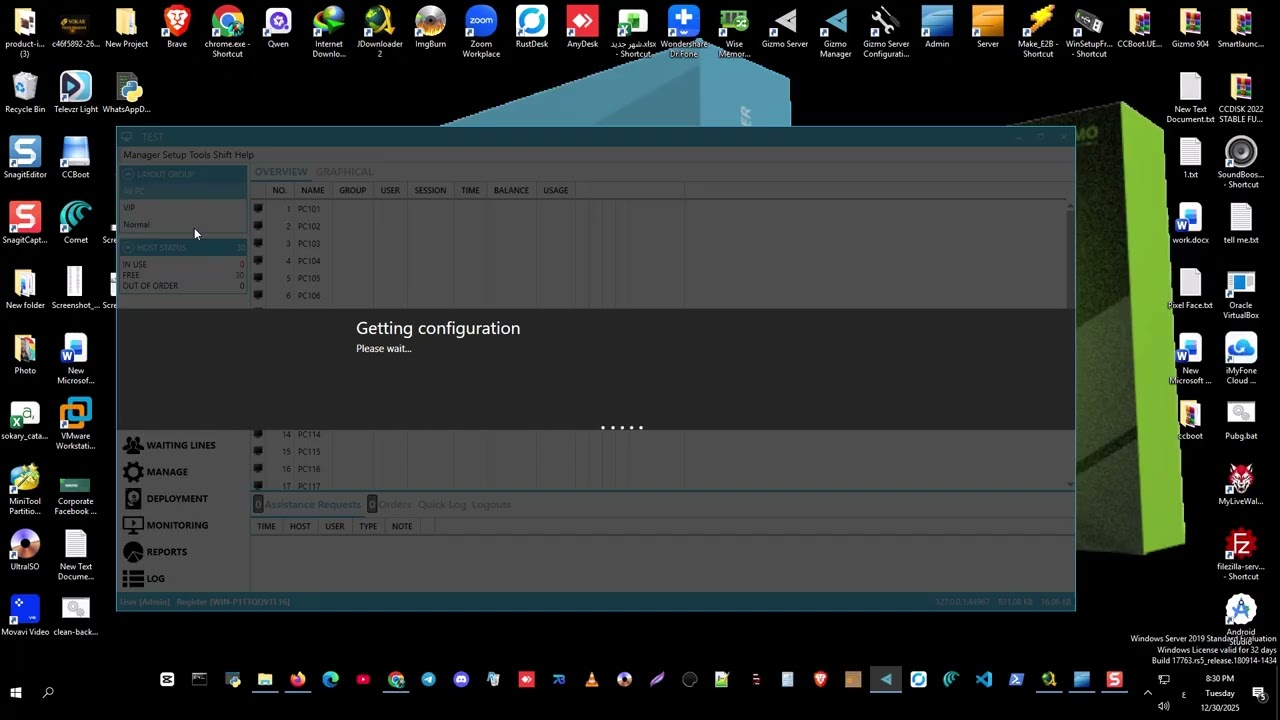Viewport: 1280px width, 720px height.
Task: Open AnyDesk desktop icon
Action: point(582,27)
